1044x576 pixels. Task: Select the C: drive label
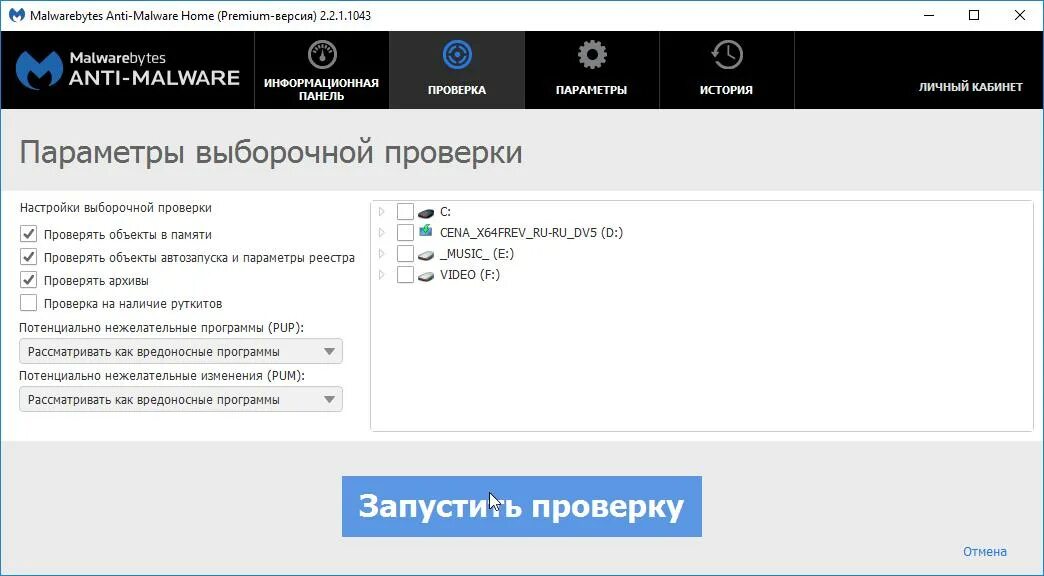445,212
